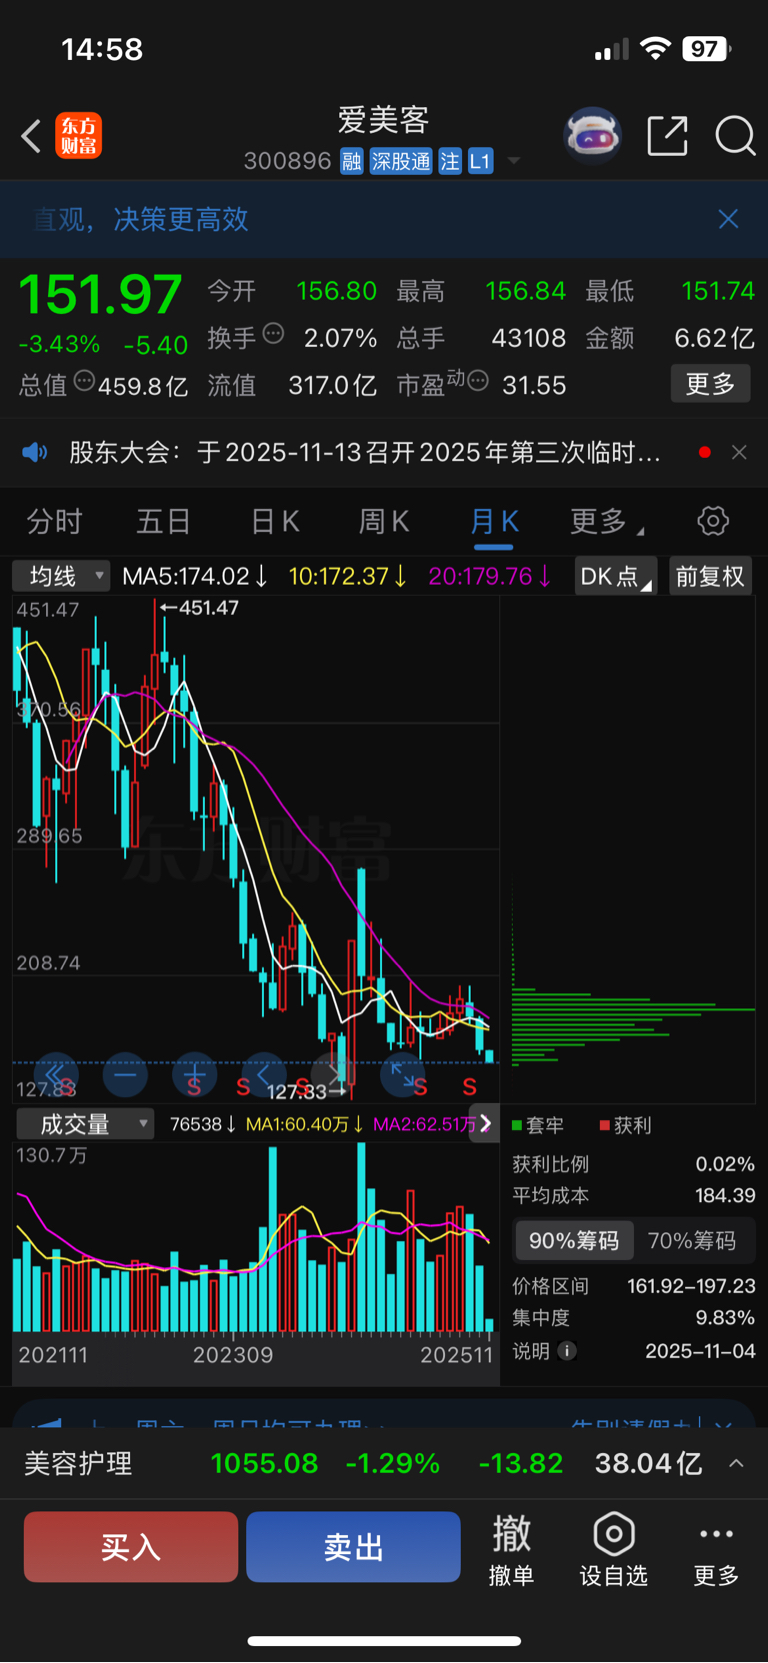This screenshot has width=768, height=1663.
Task: Open the 市盈 info icon
Action: (478, 381)
